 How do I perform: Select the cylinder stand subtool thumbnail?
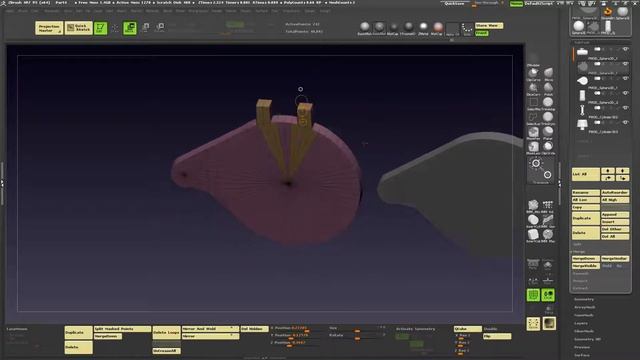tap(582, 124)
